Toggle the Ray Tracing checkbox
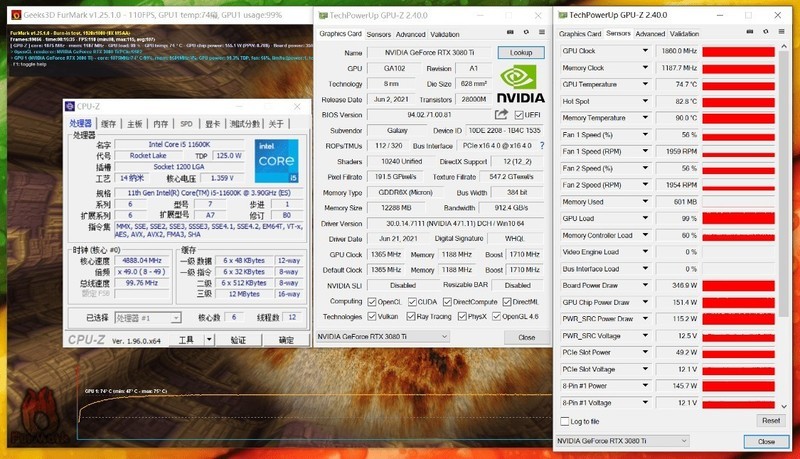Image resolution: width=800 pixels, height=459 pixels. (x=411, y=316)
